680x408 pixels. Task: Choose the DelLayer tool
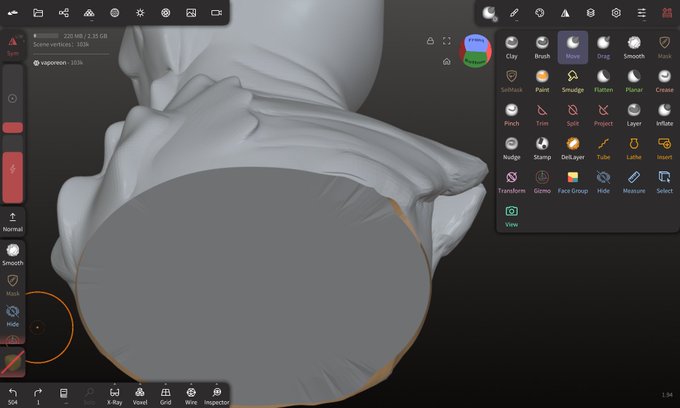click(x=572, y=148)
